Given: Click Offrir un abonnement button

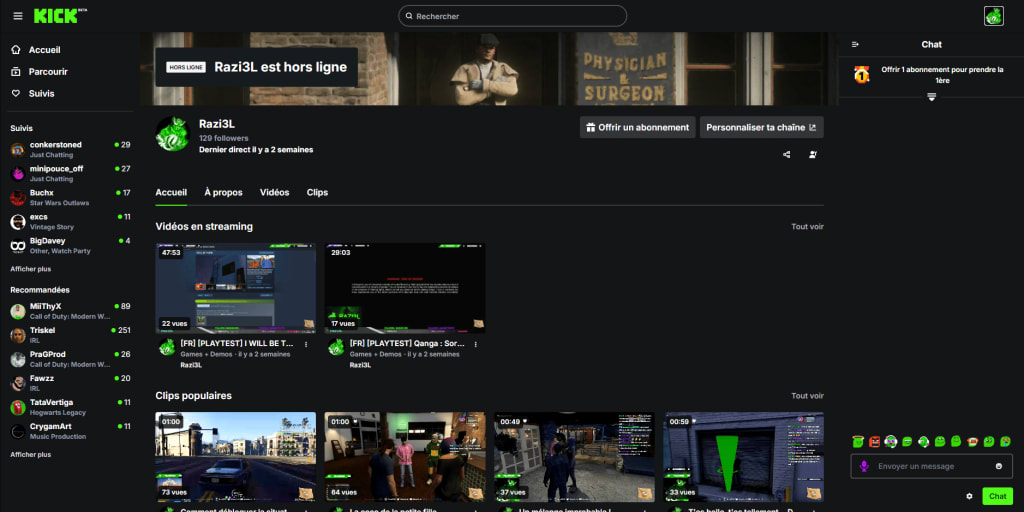Looking at the screenshot, I should click(x=637, y=127).
